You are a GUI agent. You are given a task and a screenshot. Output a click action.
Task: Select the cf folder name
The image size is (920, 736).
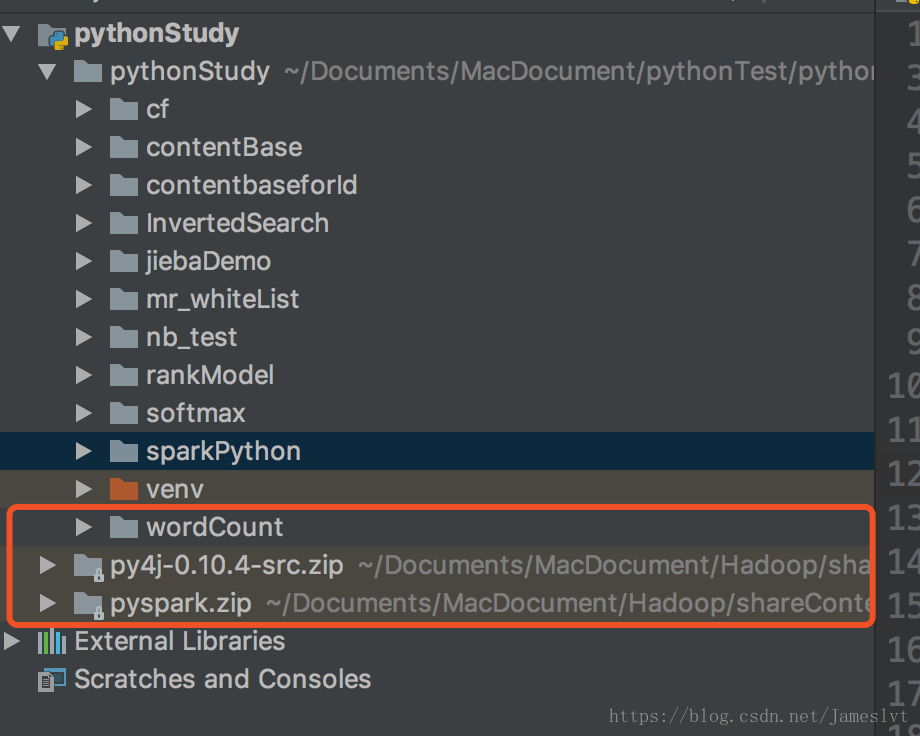pos(157,109)
